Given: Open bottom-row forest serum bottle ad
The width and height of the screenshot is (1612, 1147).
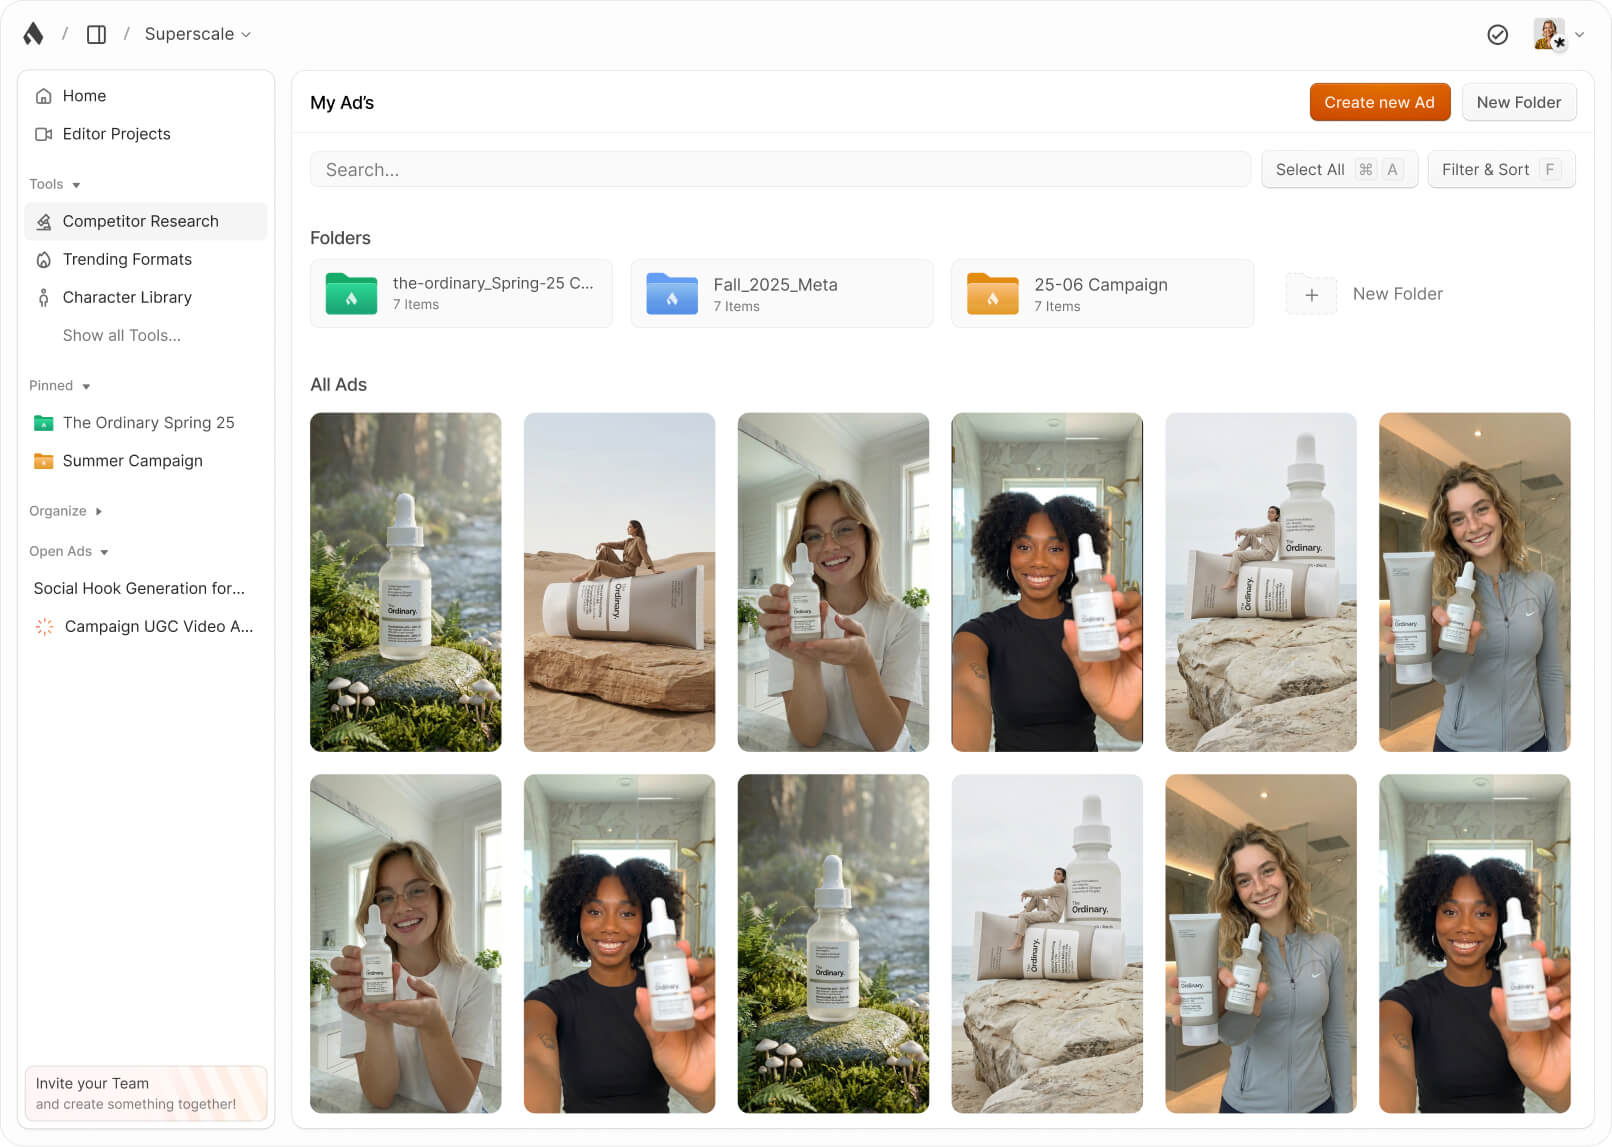Looking at the screenshot, I should (833, 944).
